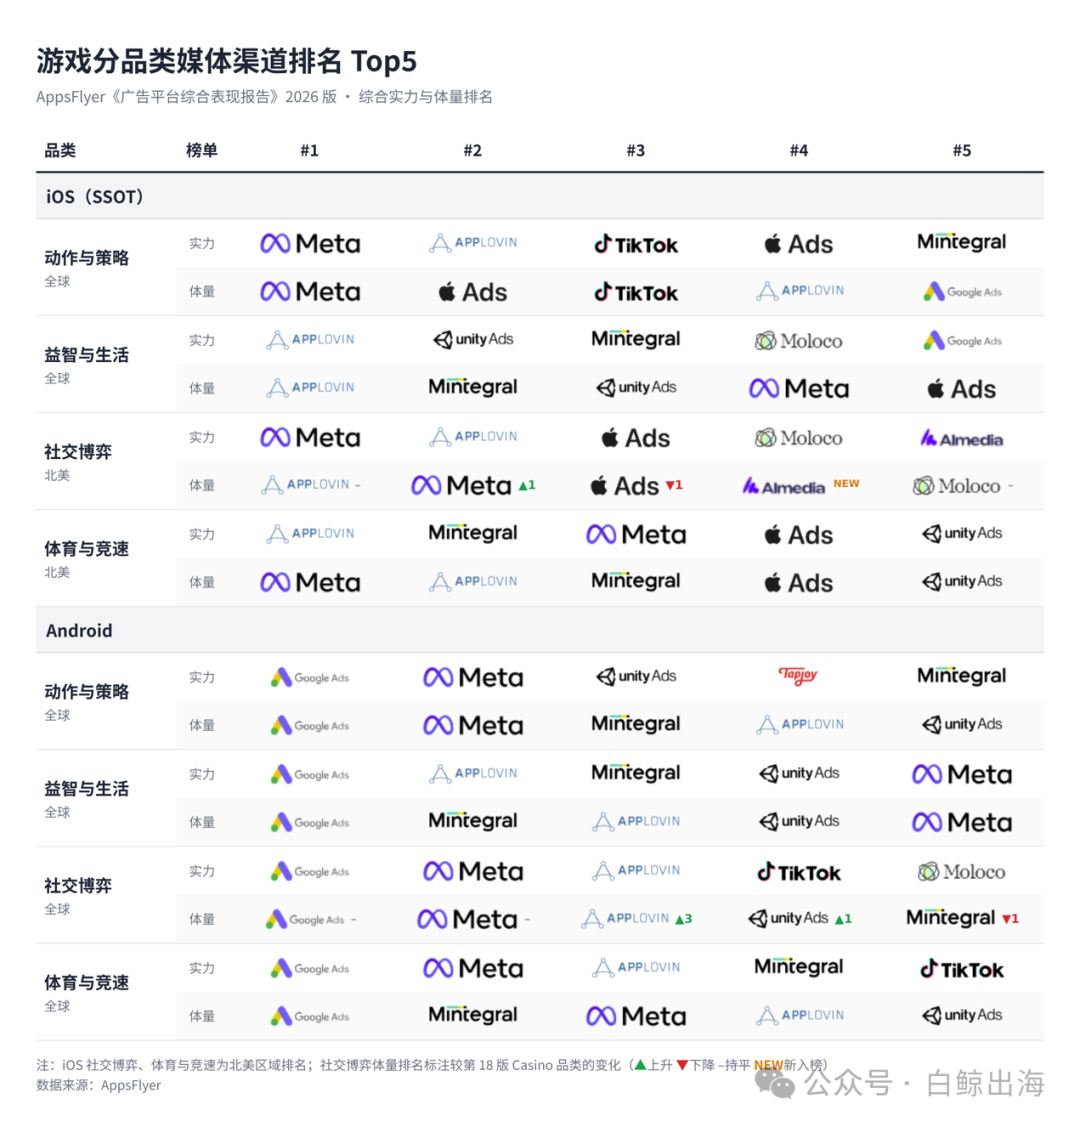This screenshot has height=1127, width=1080.
Task: Click Mintegral logo in iOS 益智与生活 体量 row
Action: (473, 387)
